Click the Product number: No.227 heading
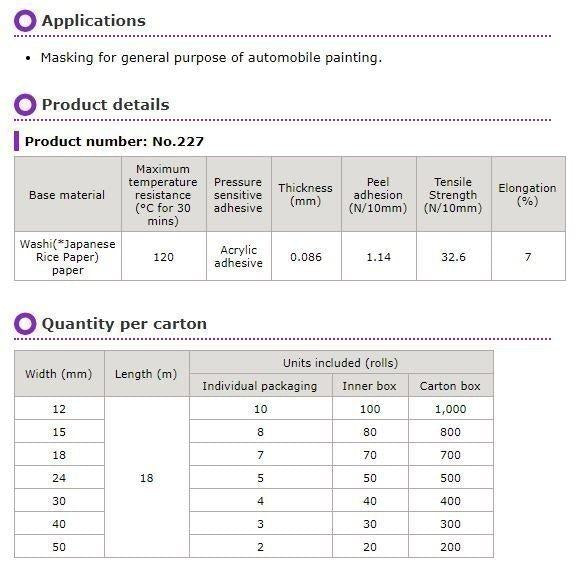The height and width of the screenshot is (568, 577). [x=114, y=141]
